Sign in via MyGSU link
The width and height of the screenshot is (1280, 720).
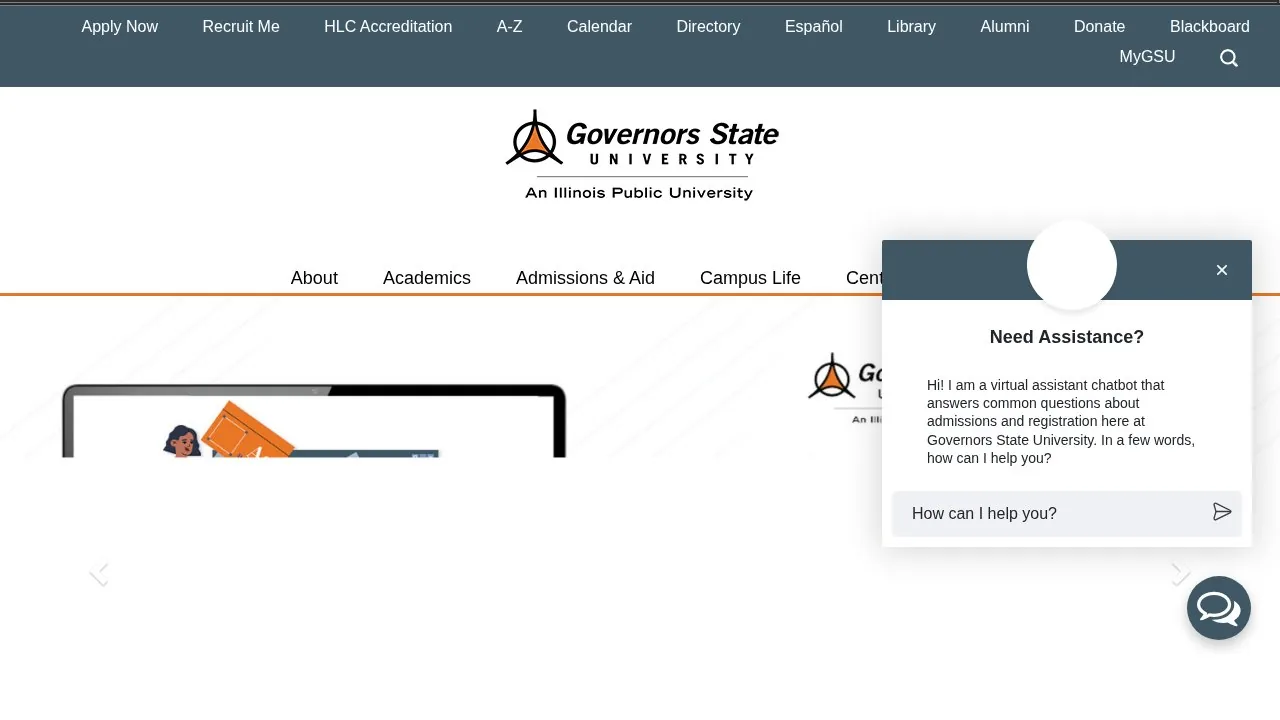(x=1147, y=57)
